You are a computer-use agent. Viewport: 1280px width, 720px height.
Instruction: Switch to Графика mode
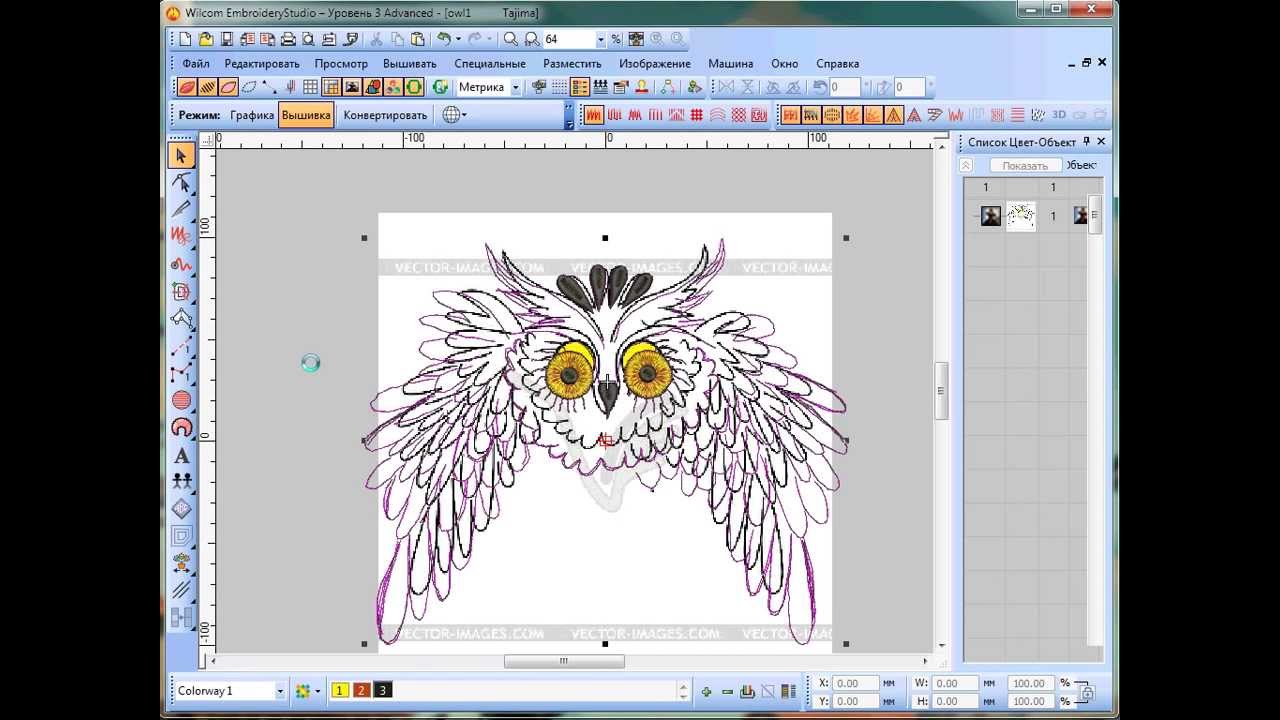(252, 115)
